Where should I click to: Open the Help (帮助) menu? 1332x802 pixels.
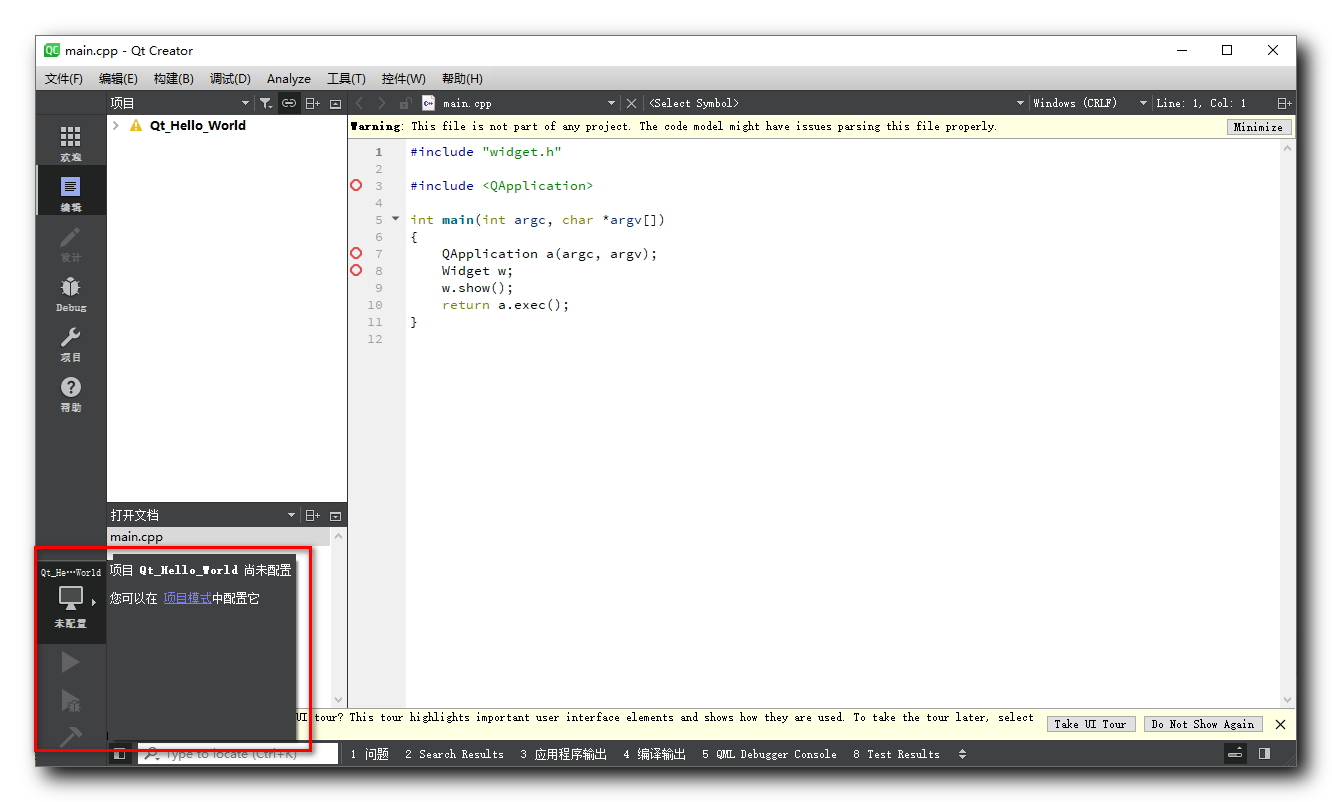point(462,79)
